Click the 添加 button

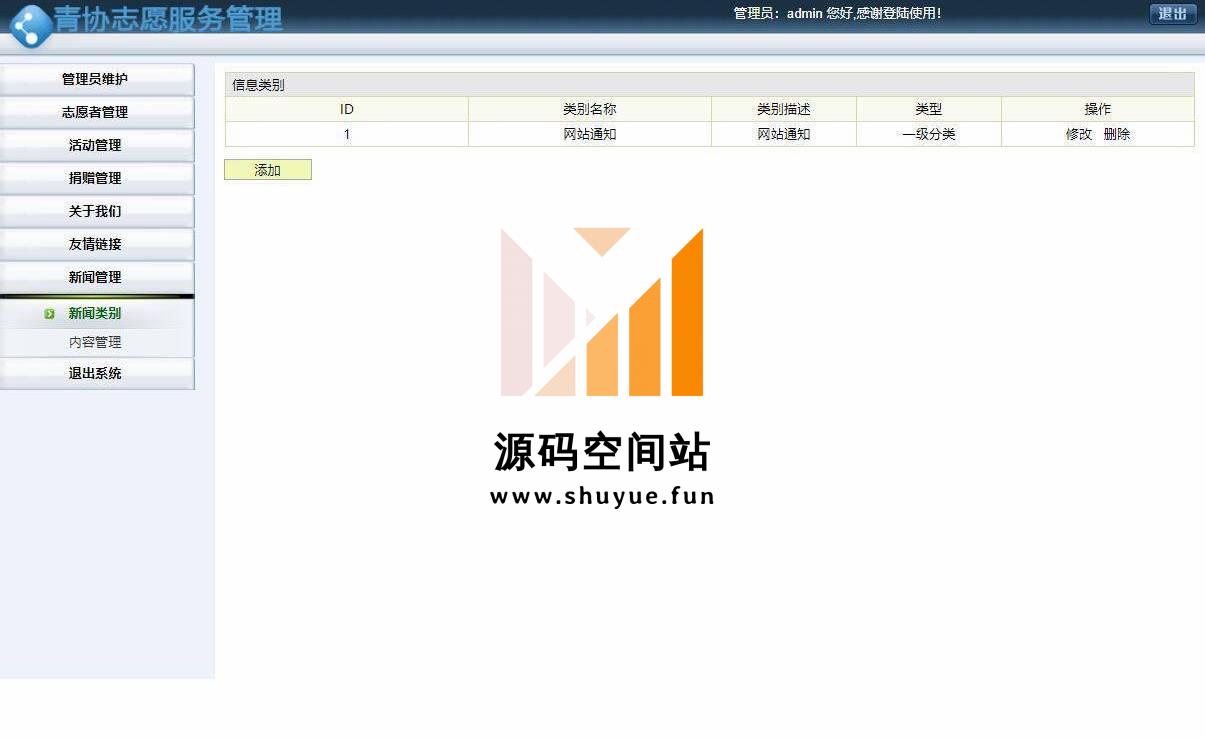click(268, 170)
